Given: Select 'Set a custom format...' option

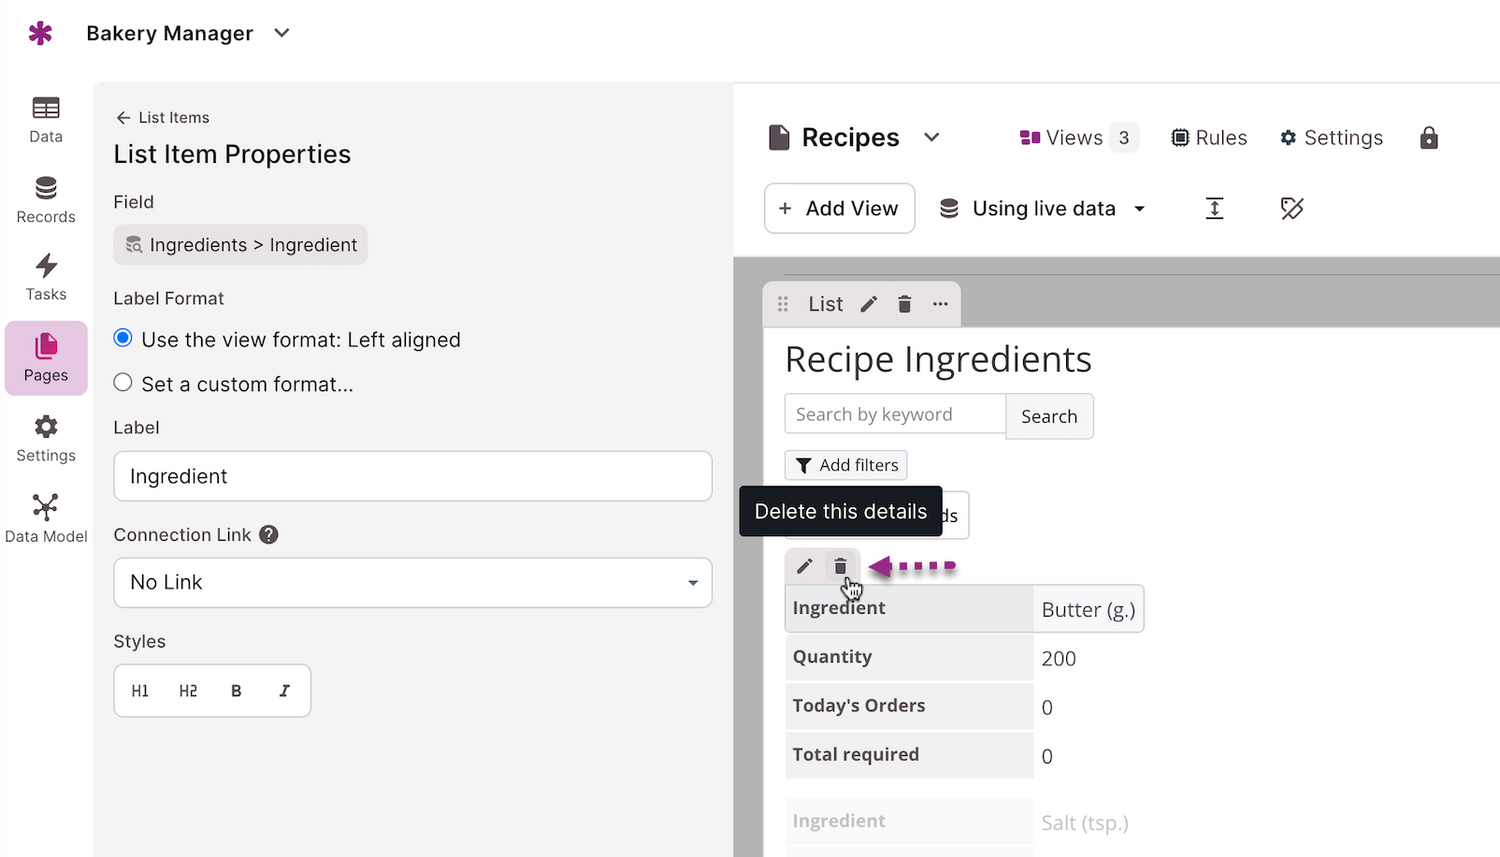Looking at the screenshot, I should pyautogui.click(x=123, y=382).
